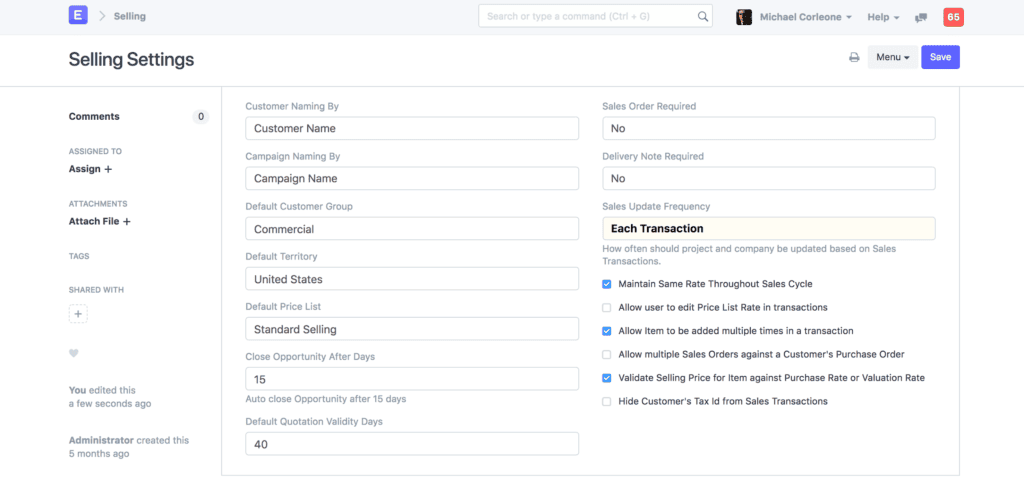Enable Allow user to edit Price List Rate

pyautogui.click(x=607, y=308)
